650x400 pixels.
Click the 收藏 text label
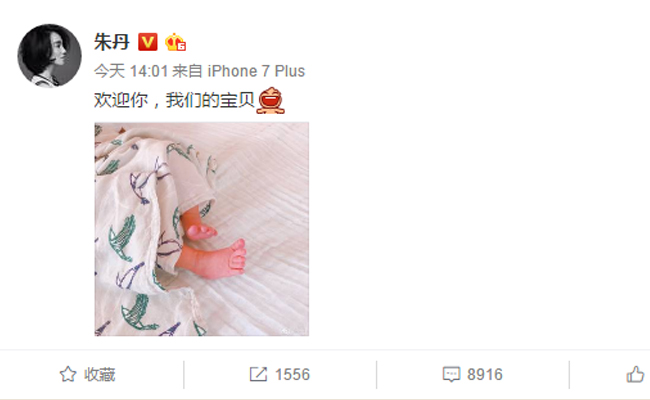coord(99,374)
